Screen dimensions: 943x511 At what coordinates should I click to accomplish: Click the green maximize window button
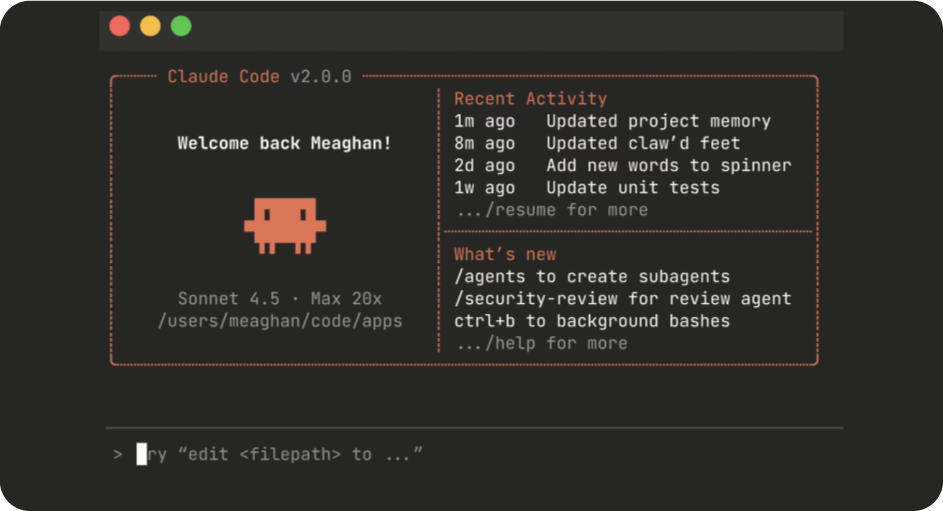coord(181,26)
